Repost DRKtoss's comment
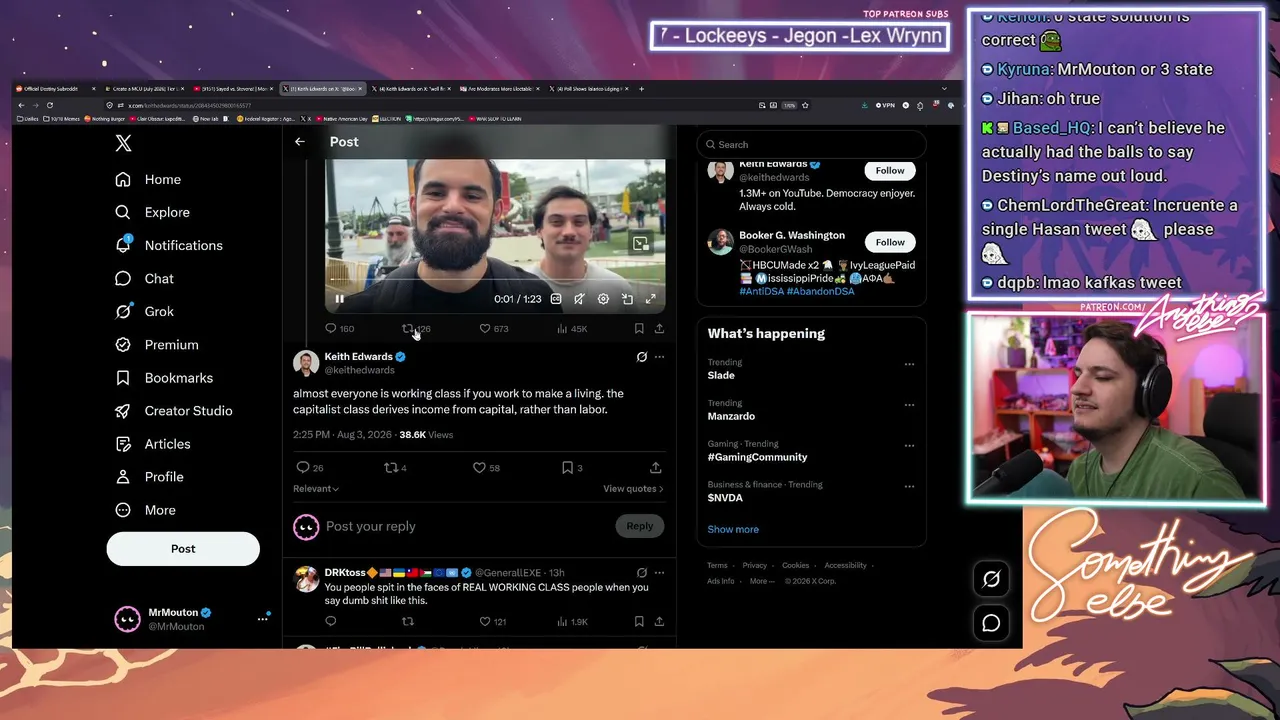This screenshot has width=1280, height=720. tap(408, 621)
